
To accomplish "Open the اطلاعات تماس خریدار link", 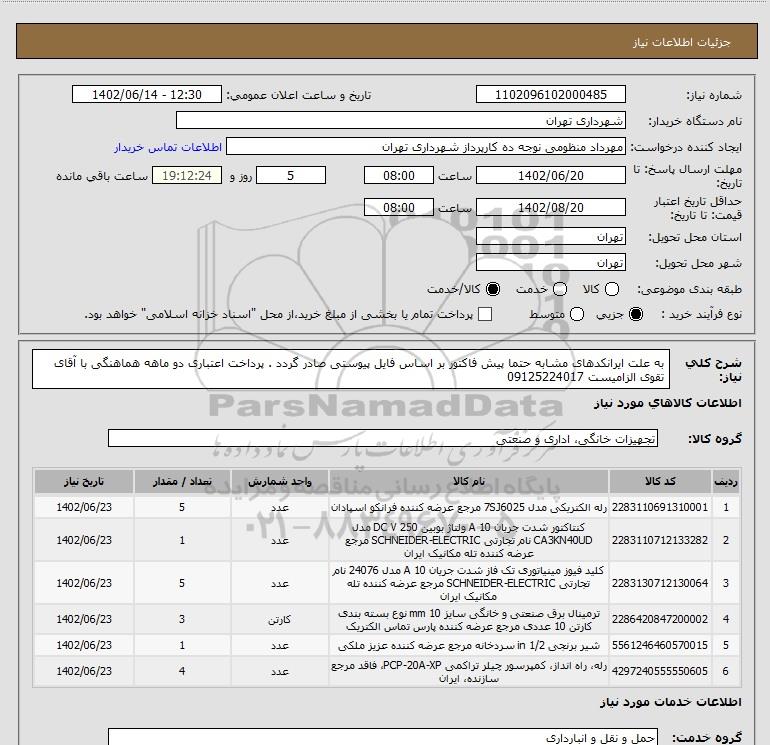I will (168, 147).
